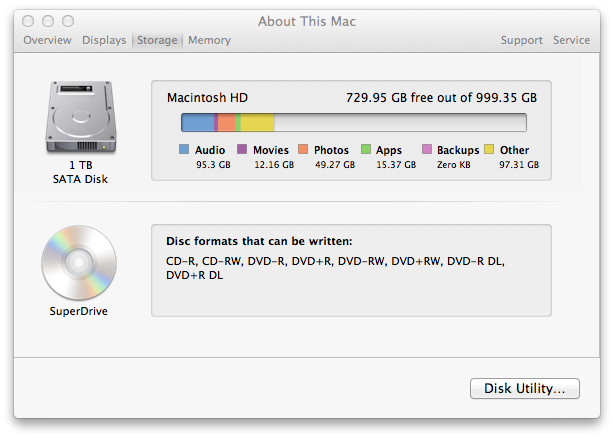Click the green Apps legend swatch
The height and width of the screenshot is (438, 614).
click(x=365, y=150)
